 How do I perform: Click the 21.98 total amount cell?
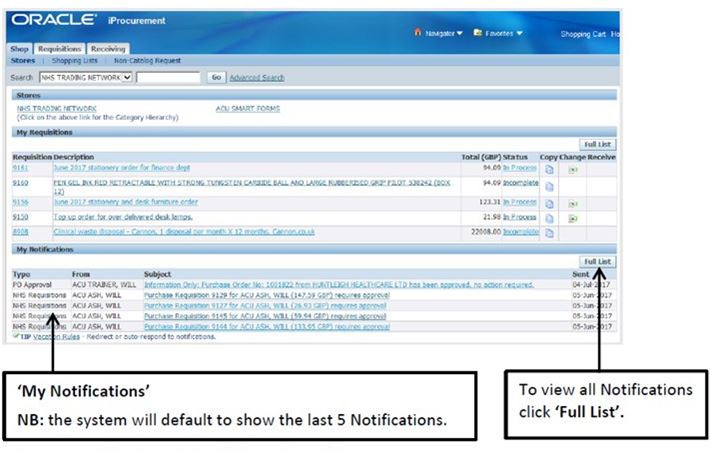coord(492,217)
